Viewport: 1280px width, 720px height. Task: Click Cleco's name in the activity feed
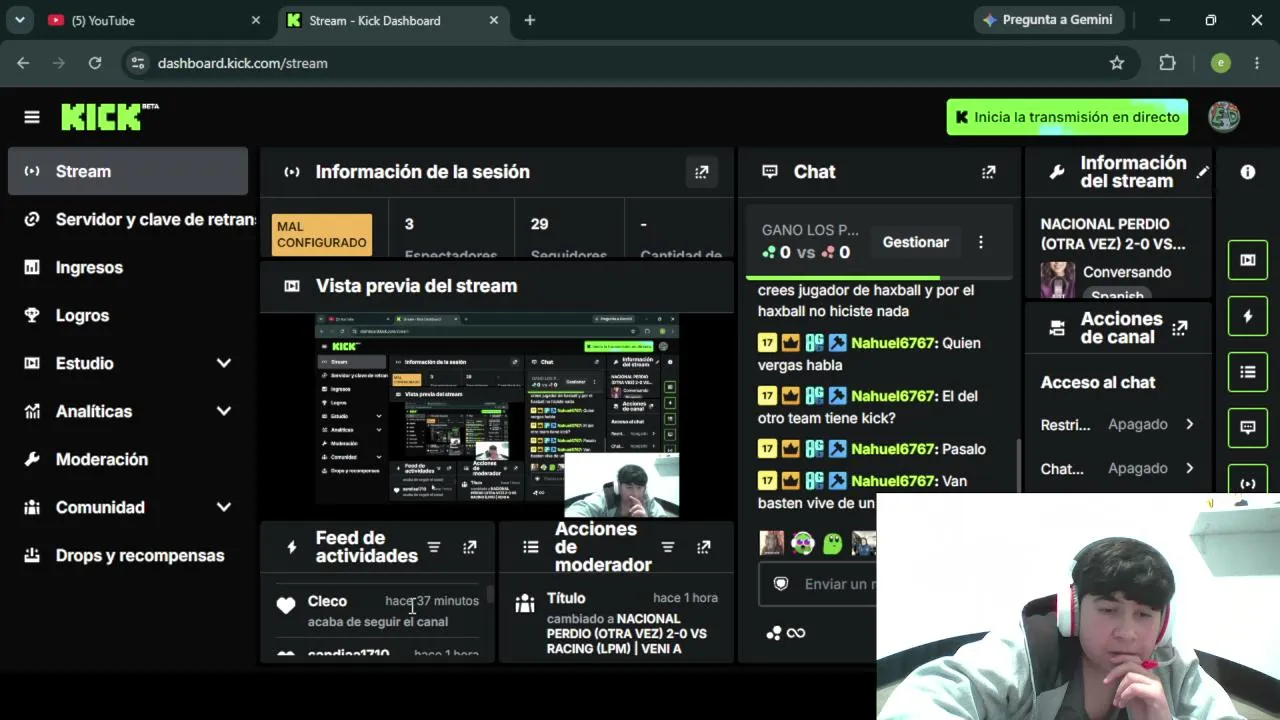click(x=327, y=601)
